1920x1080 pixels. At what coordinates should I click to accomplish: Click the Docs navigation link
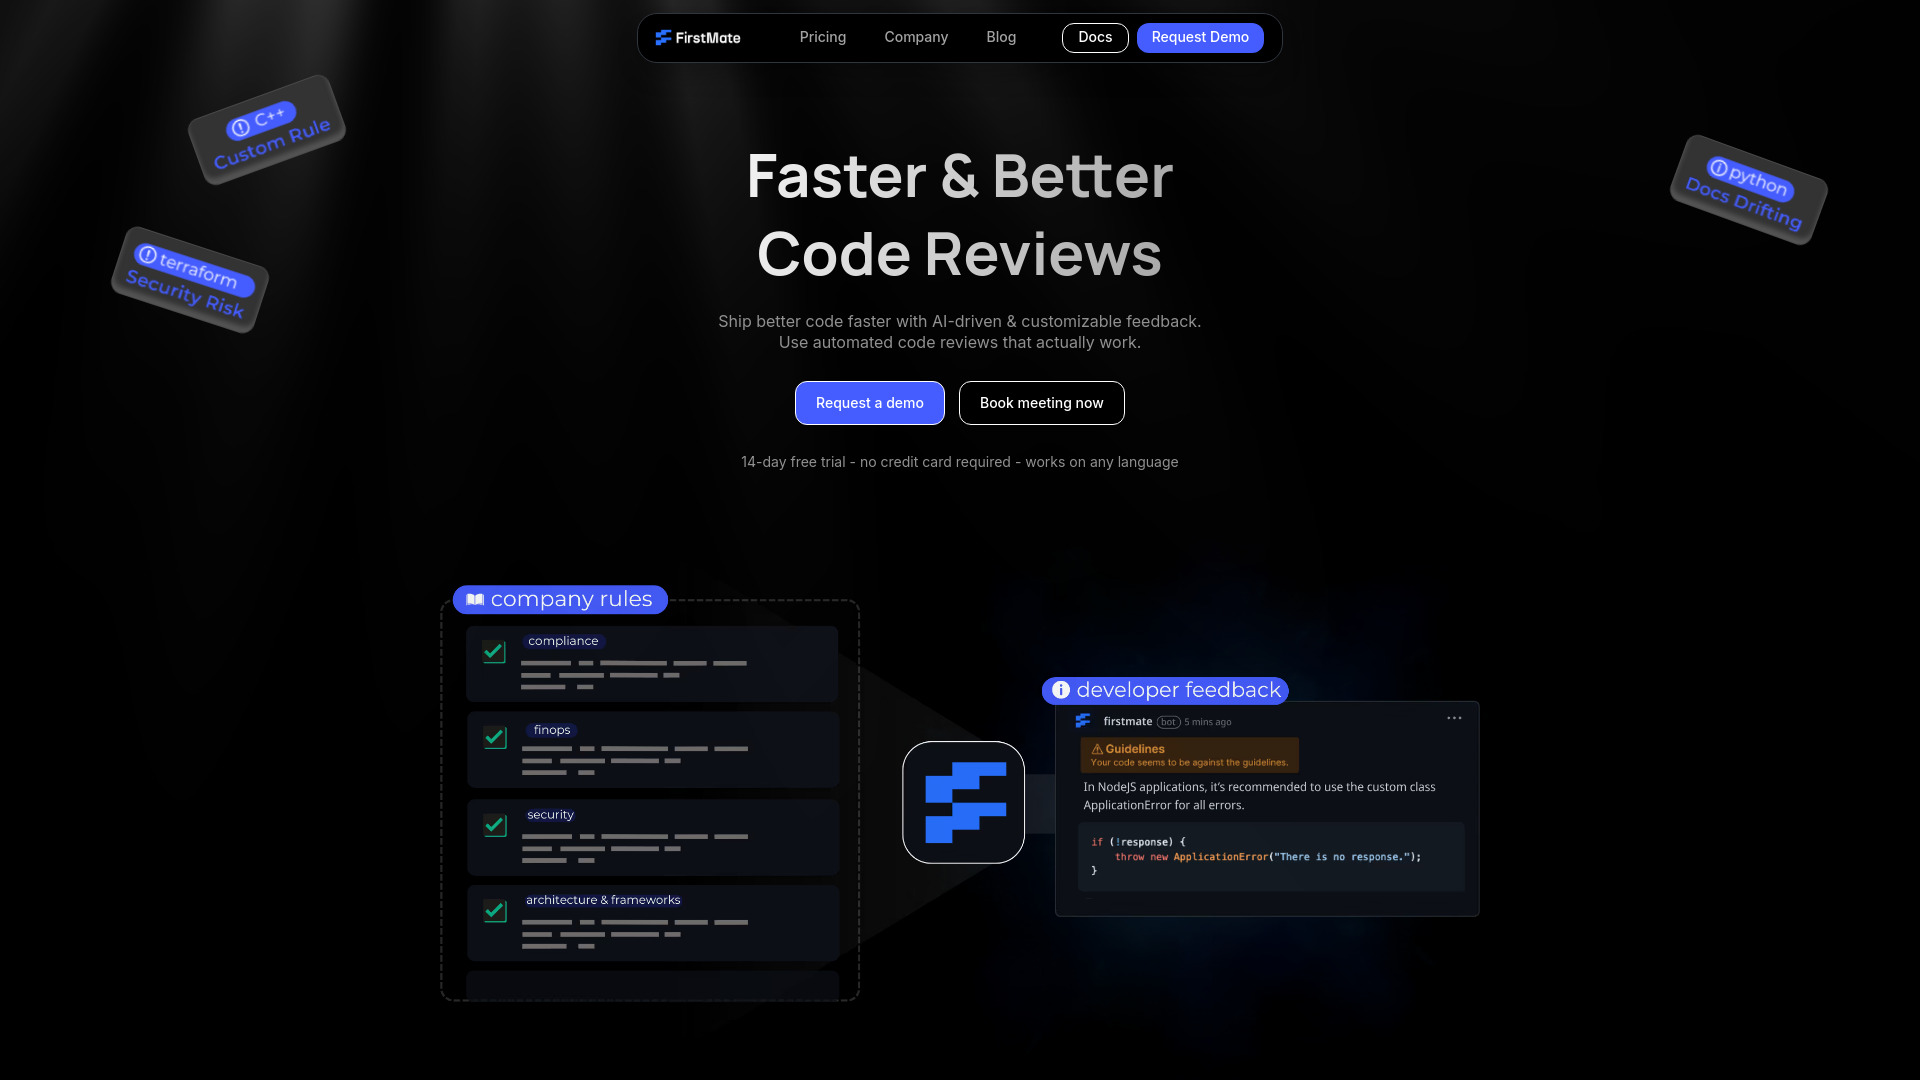tap(1095, 37)
